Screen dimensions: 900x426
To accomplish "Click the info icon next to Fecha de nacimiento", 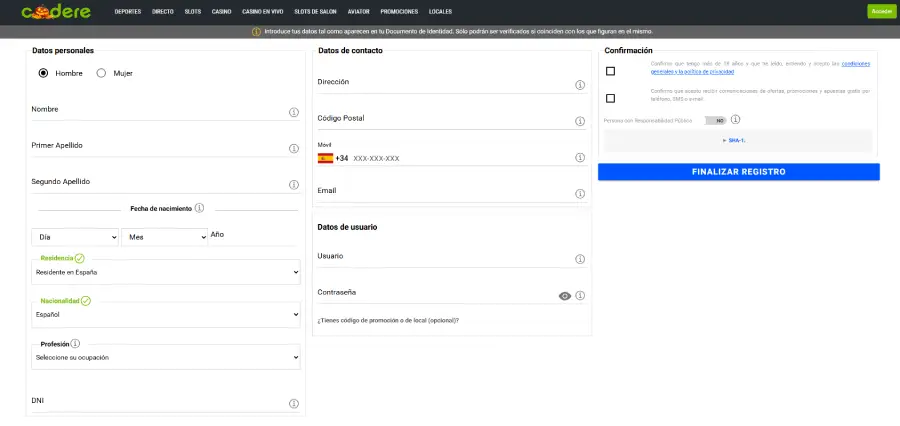I will [200, 208].
